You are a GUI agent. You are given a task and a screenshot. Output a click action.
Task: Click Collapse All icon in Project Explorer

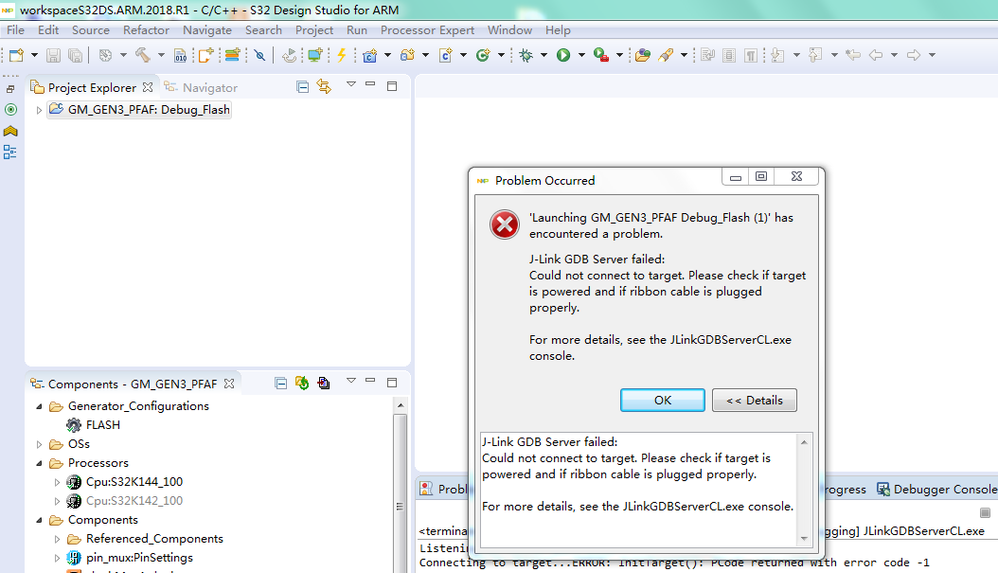pos(303,87)
